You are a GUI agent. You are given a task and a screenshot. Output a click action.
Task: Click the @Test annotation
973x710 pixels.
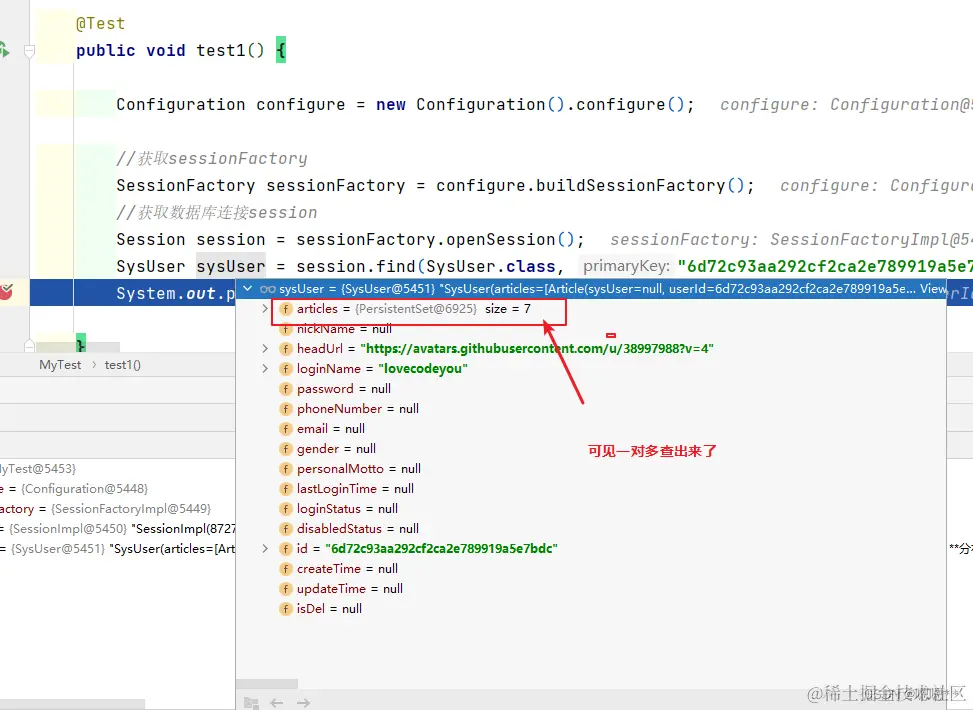101,24
